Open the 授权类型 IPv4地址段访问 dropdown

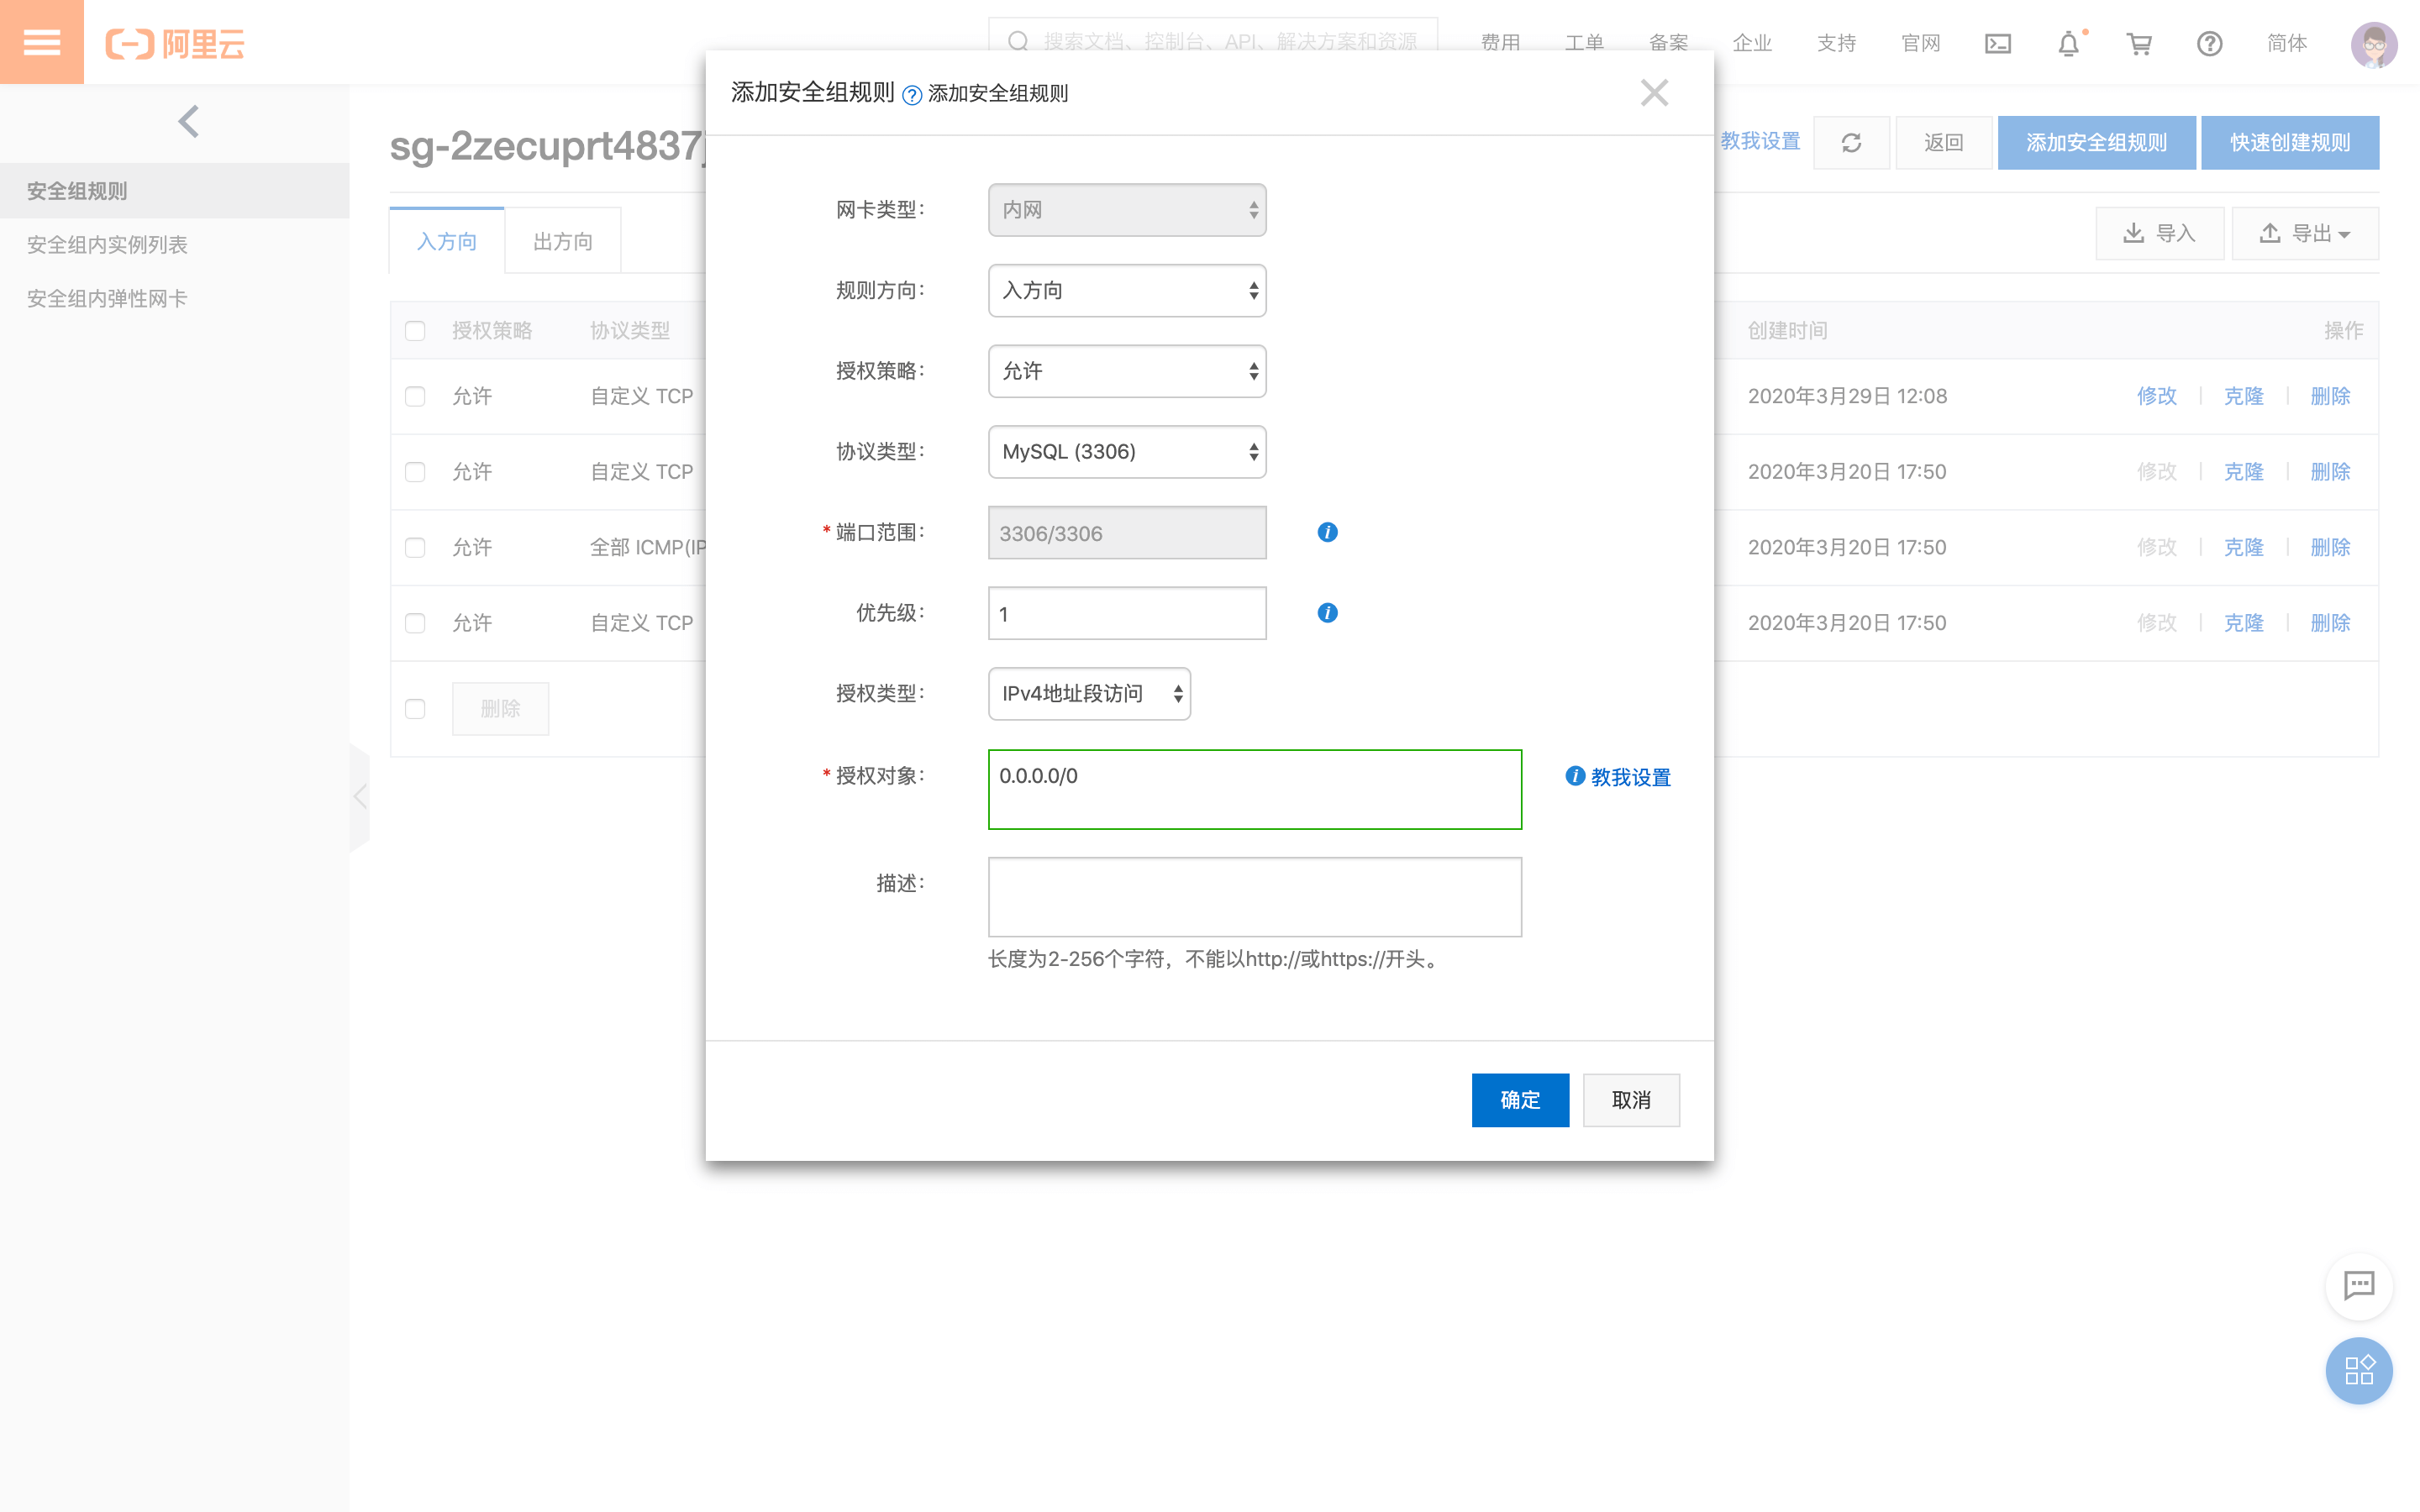pos(1089,694)
